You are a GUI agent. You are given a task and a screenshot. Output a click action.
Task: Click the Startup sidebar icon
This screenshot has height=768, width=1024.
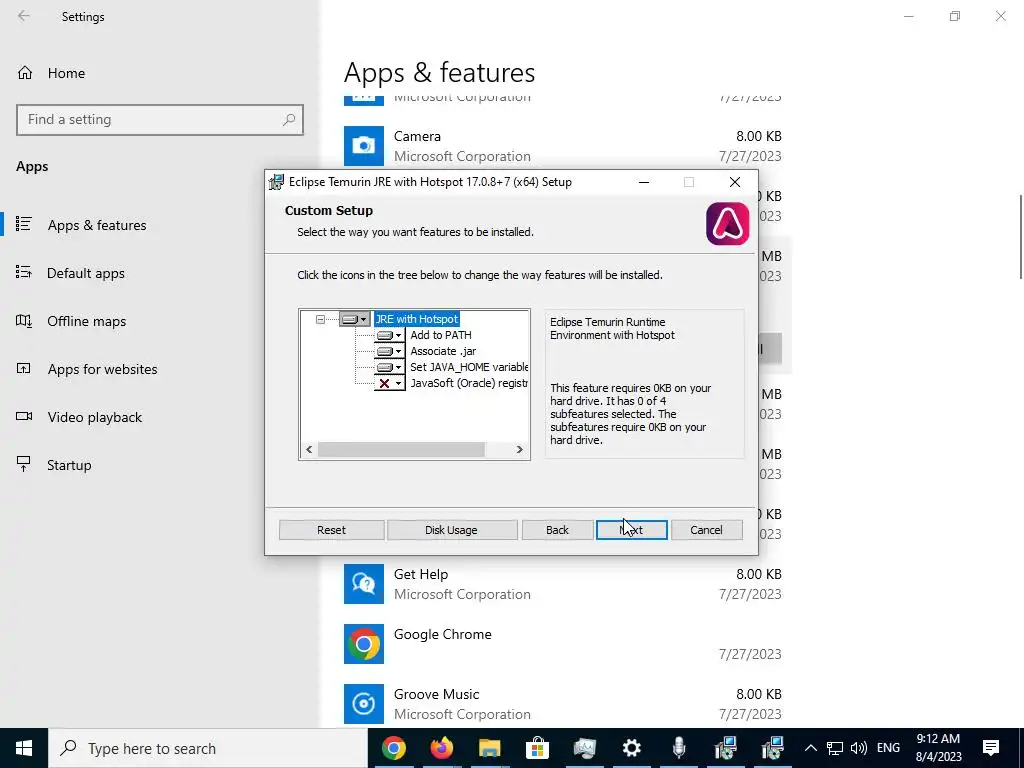pyautogui.click(x=24, y=464)
